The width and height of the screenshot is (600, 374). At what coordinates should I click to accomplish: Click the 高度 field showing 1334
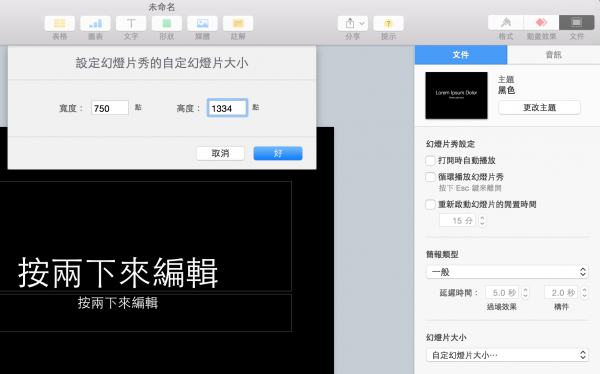coord(227,108)
